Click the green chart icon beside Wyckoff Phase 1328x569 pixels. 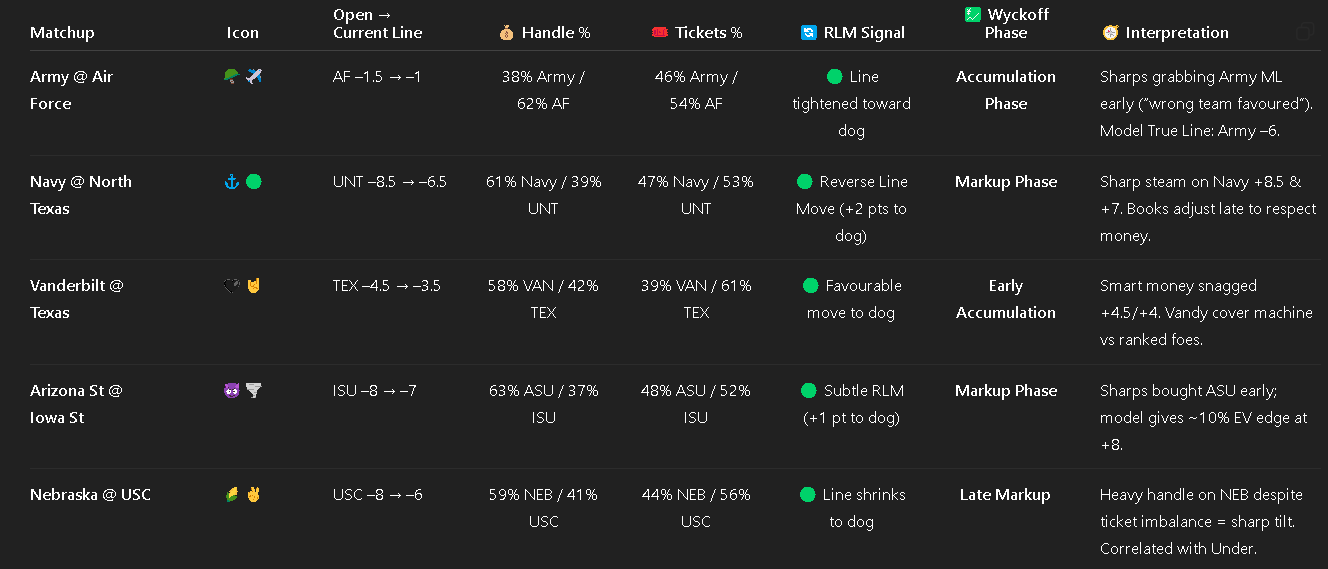pyautogui.click(x=972, y=14)
